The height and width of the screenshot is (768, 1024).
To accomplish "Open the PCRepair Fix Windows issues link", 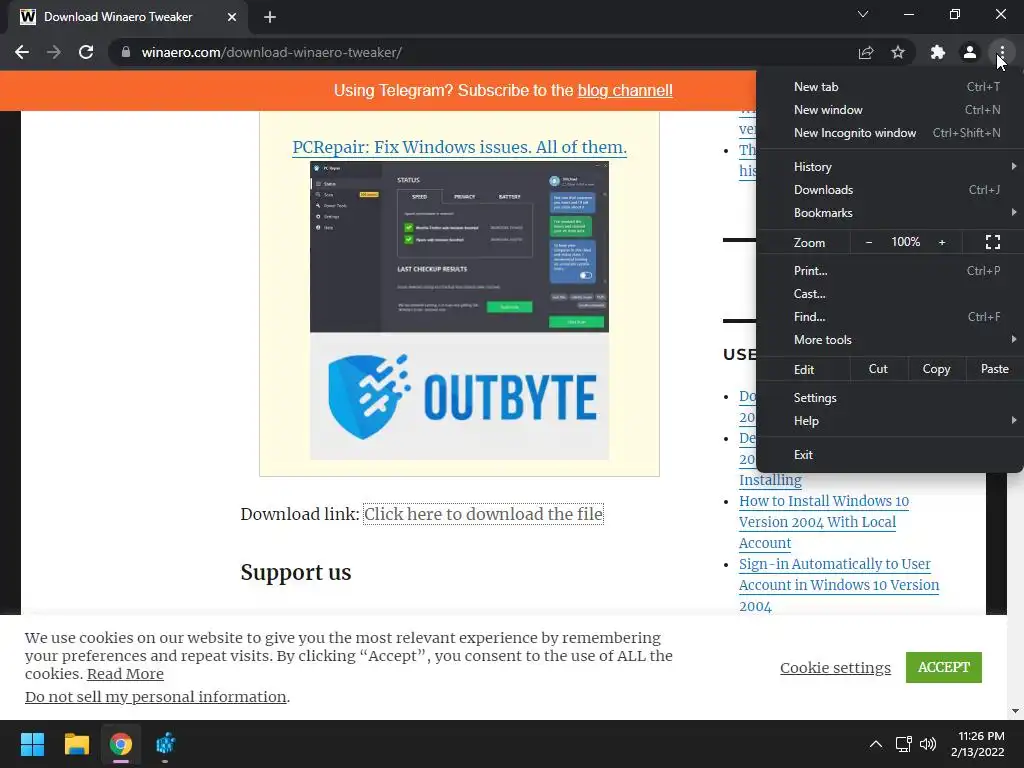I will [x=459, y=147].
